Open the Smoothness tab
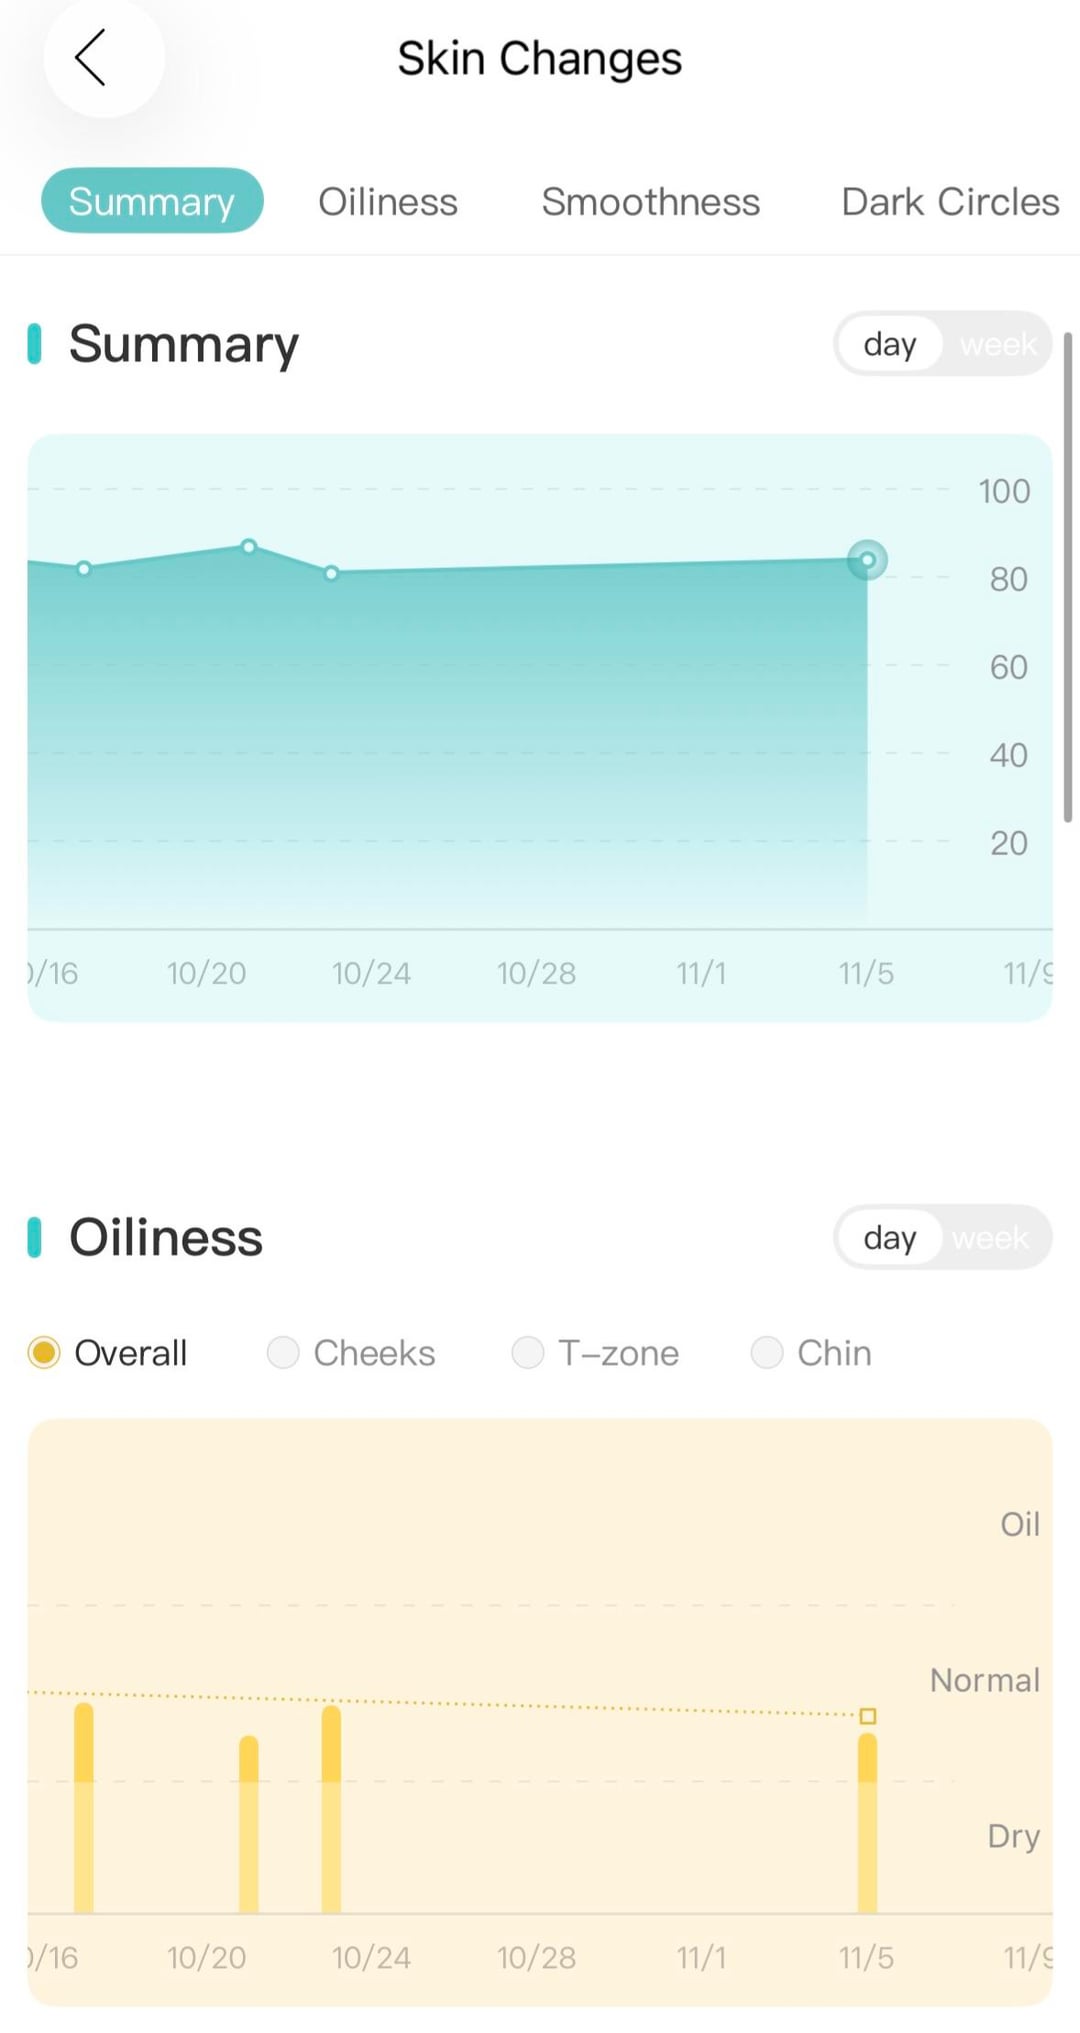The image size is (1080, 2033). pos(650,202)
